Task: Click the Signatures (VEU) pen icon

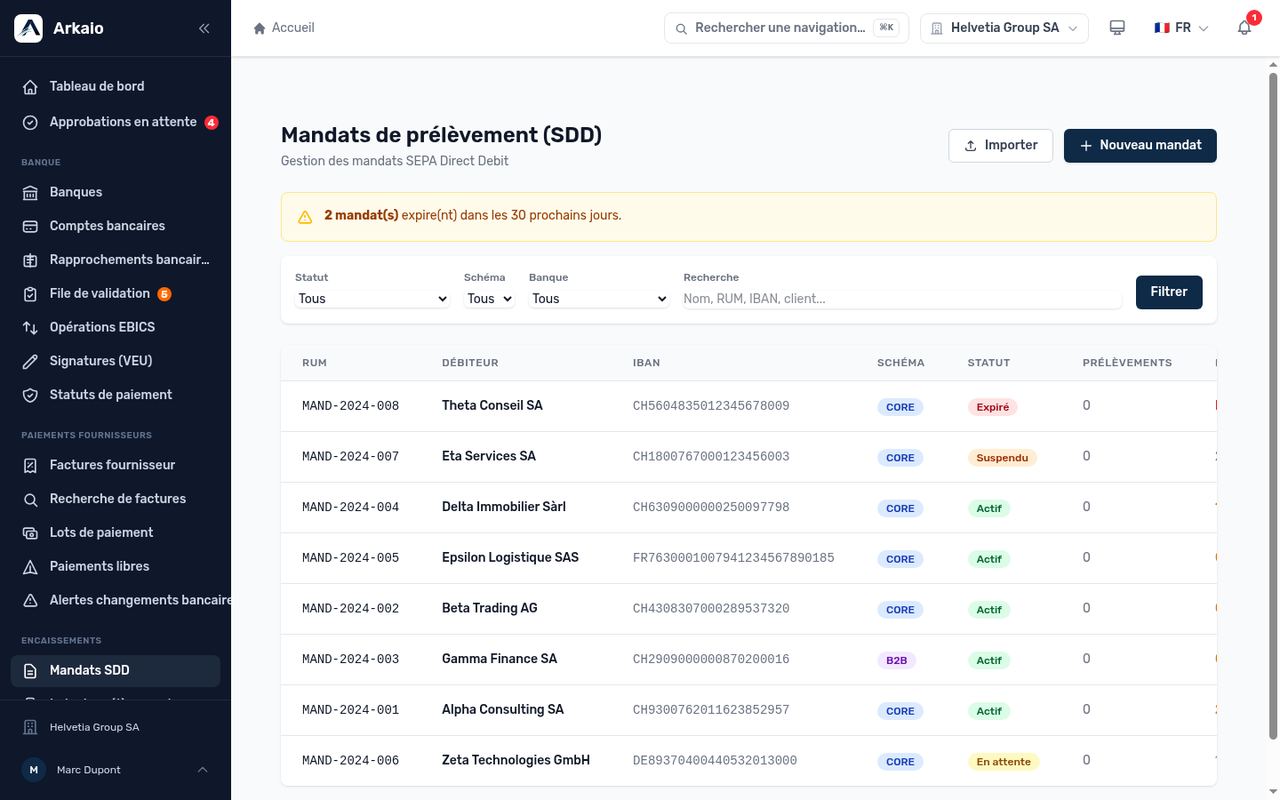Action: click(x=30, y=361)
